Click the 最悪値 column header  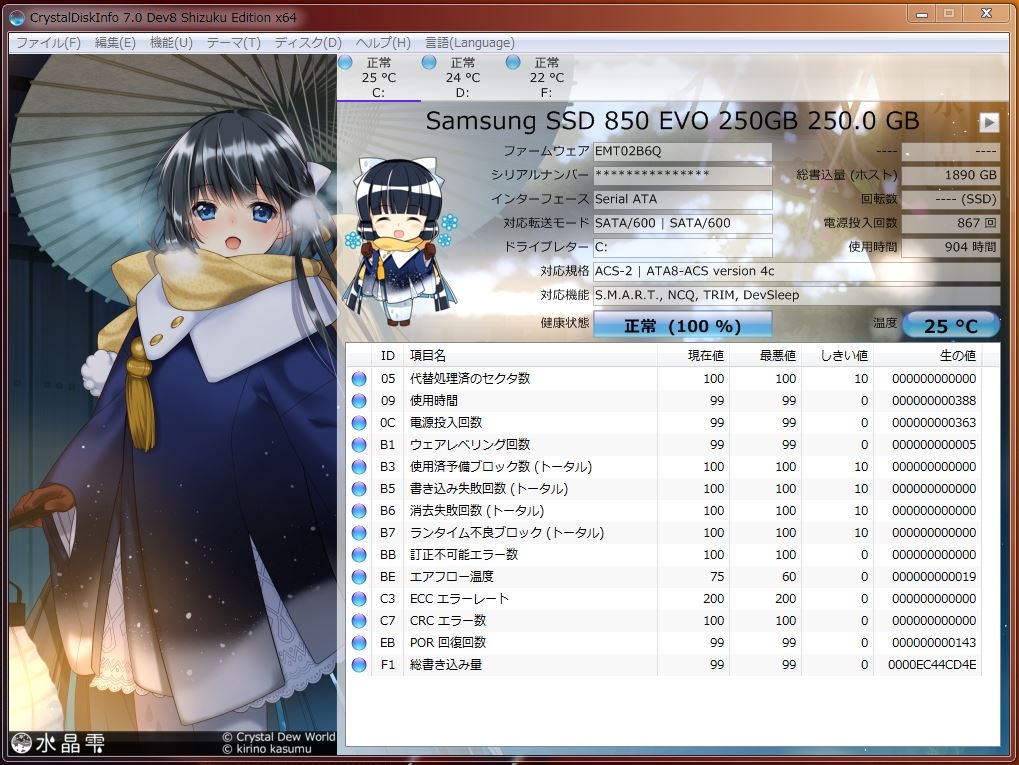765,356
